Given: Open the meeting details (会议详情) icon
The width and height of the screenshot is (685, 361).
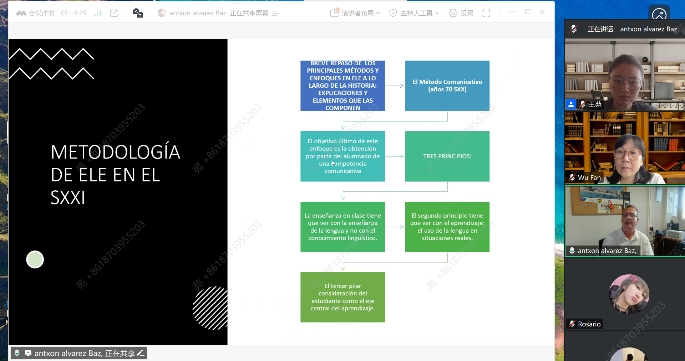Looking at the screenshot, I should [x=21, y=13].
